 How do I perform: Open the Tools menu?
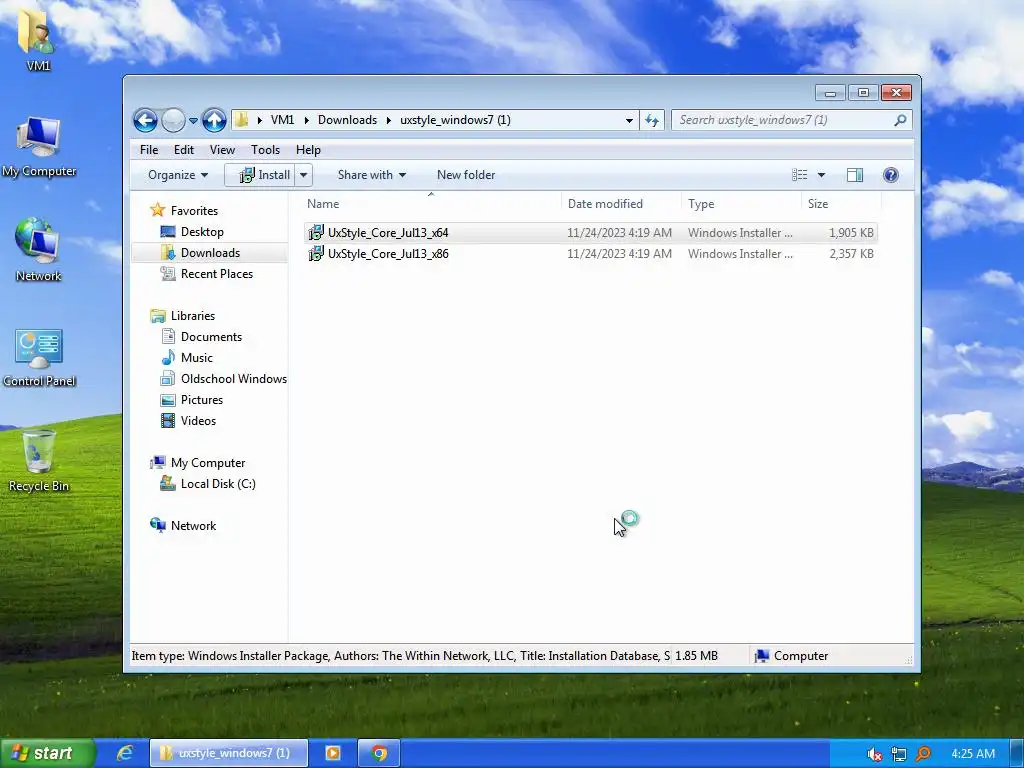[x=265, y=150]
